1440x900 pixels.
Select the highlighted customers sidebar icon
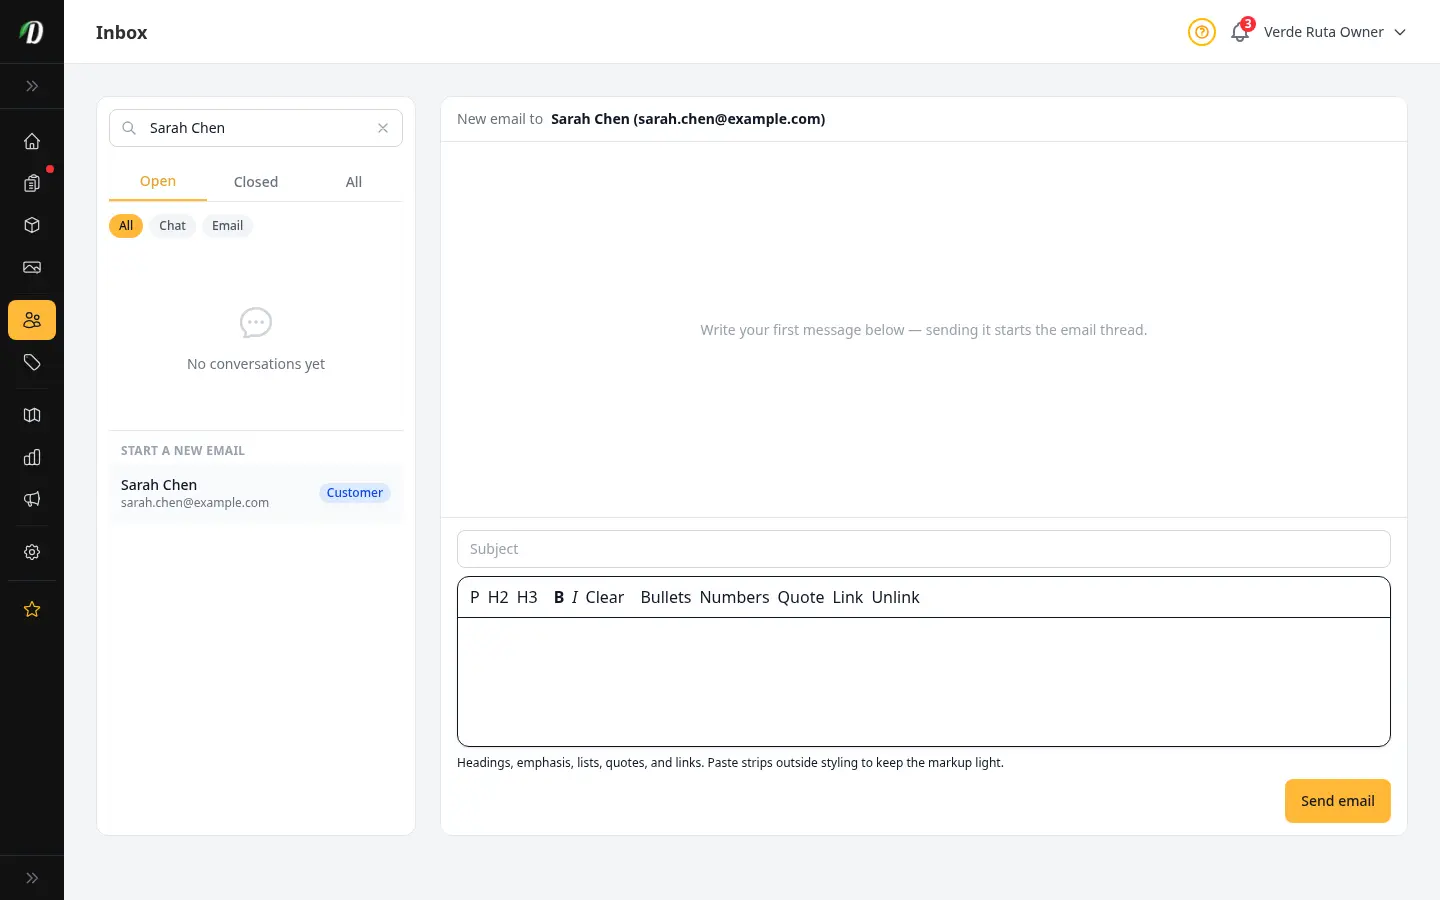coord(32,320)
